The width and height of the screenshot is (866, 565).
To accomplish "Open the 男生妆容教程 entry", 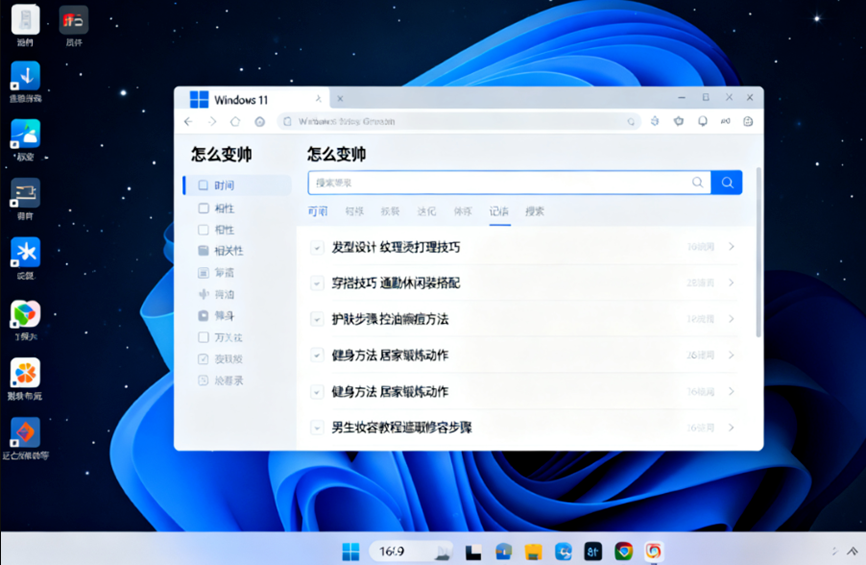I will [x=402, y=427].
